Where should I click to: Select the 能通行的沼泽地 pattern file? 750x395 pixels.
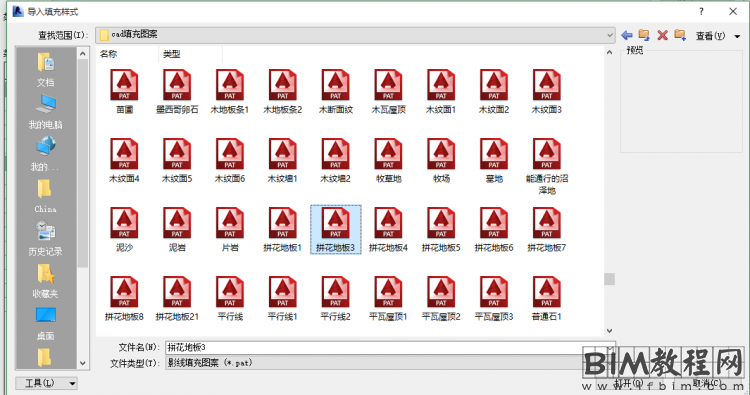coord(547,166)
